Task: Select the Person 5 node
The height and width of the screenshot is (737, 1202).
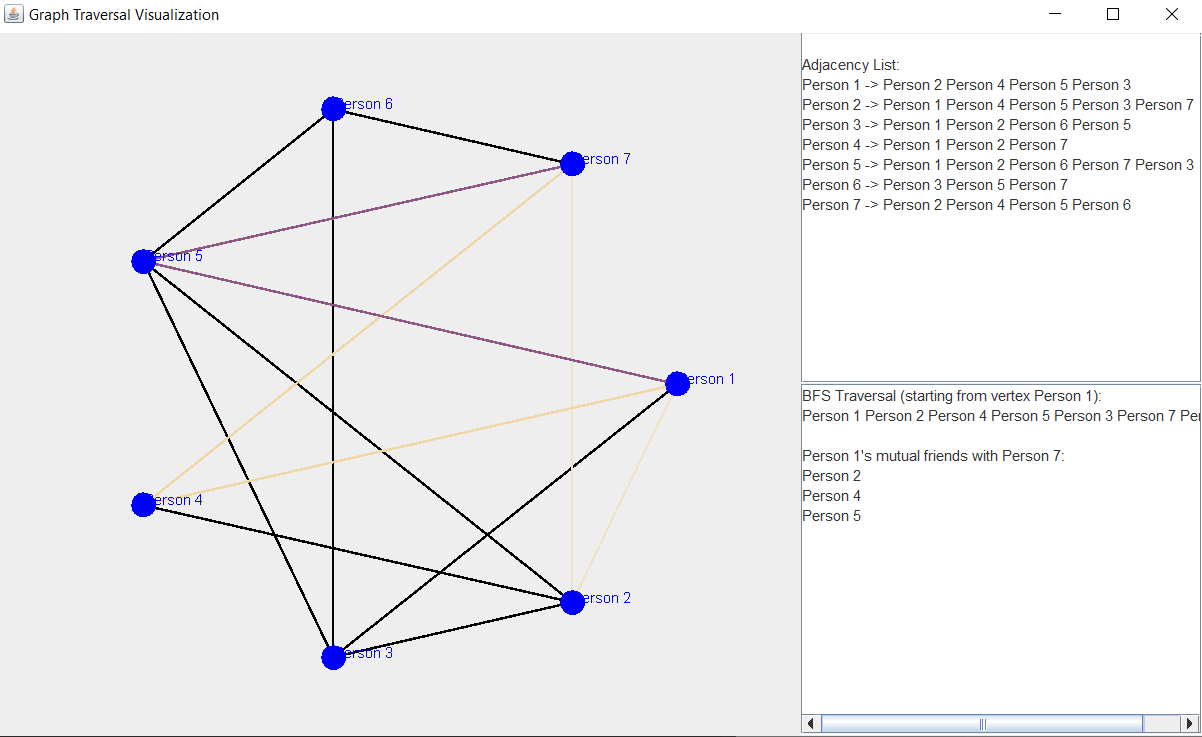Action: [x=143, y=260]
